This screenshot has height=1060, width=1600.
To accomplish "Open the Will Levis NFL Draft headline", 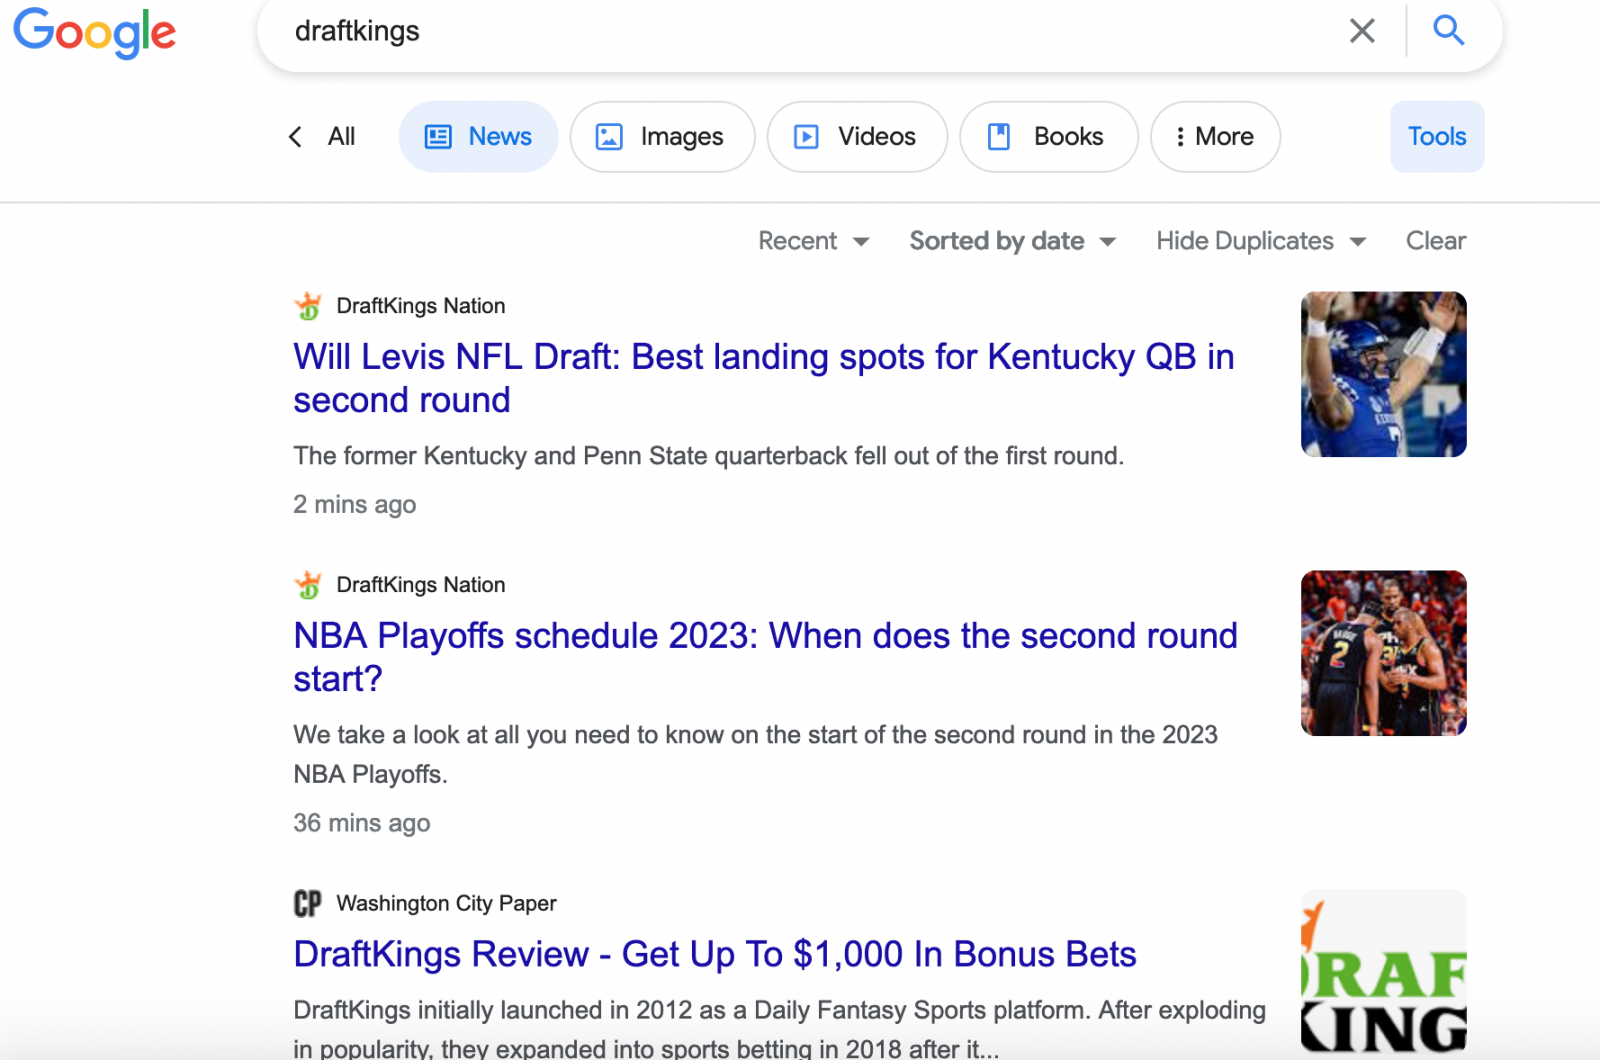I will 764,378.
